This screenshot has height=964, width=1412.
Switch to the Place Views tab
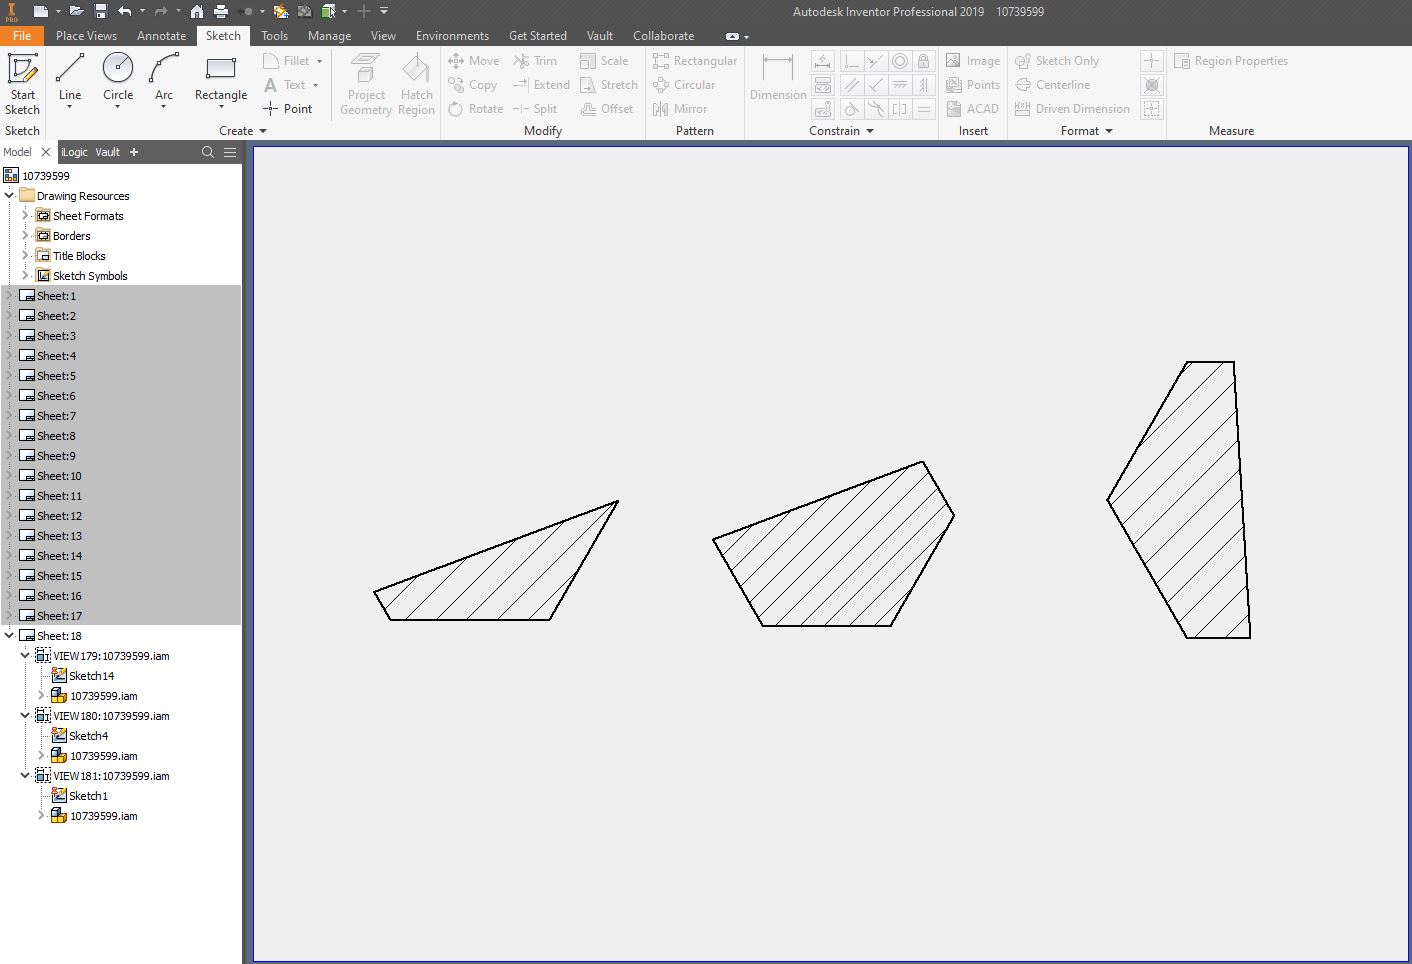pos(86,35)
